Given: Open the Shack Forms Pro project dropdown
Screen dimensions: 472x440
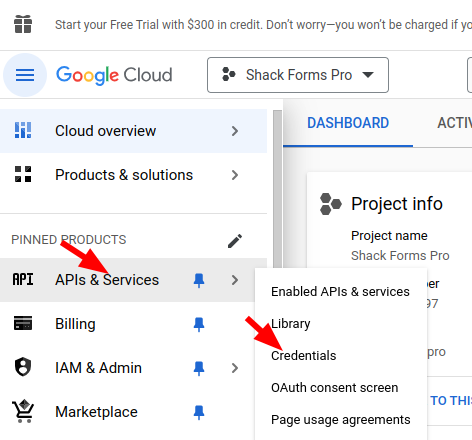Looking at the screenshot, I should pos(298,75).
